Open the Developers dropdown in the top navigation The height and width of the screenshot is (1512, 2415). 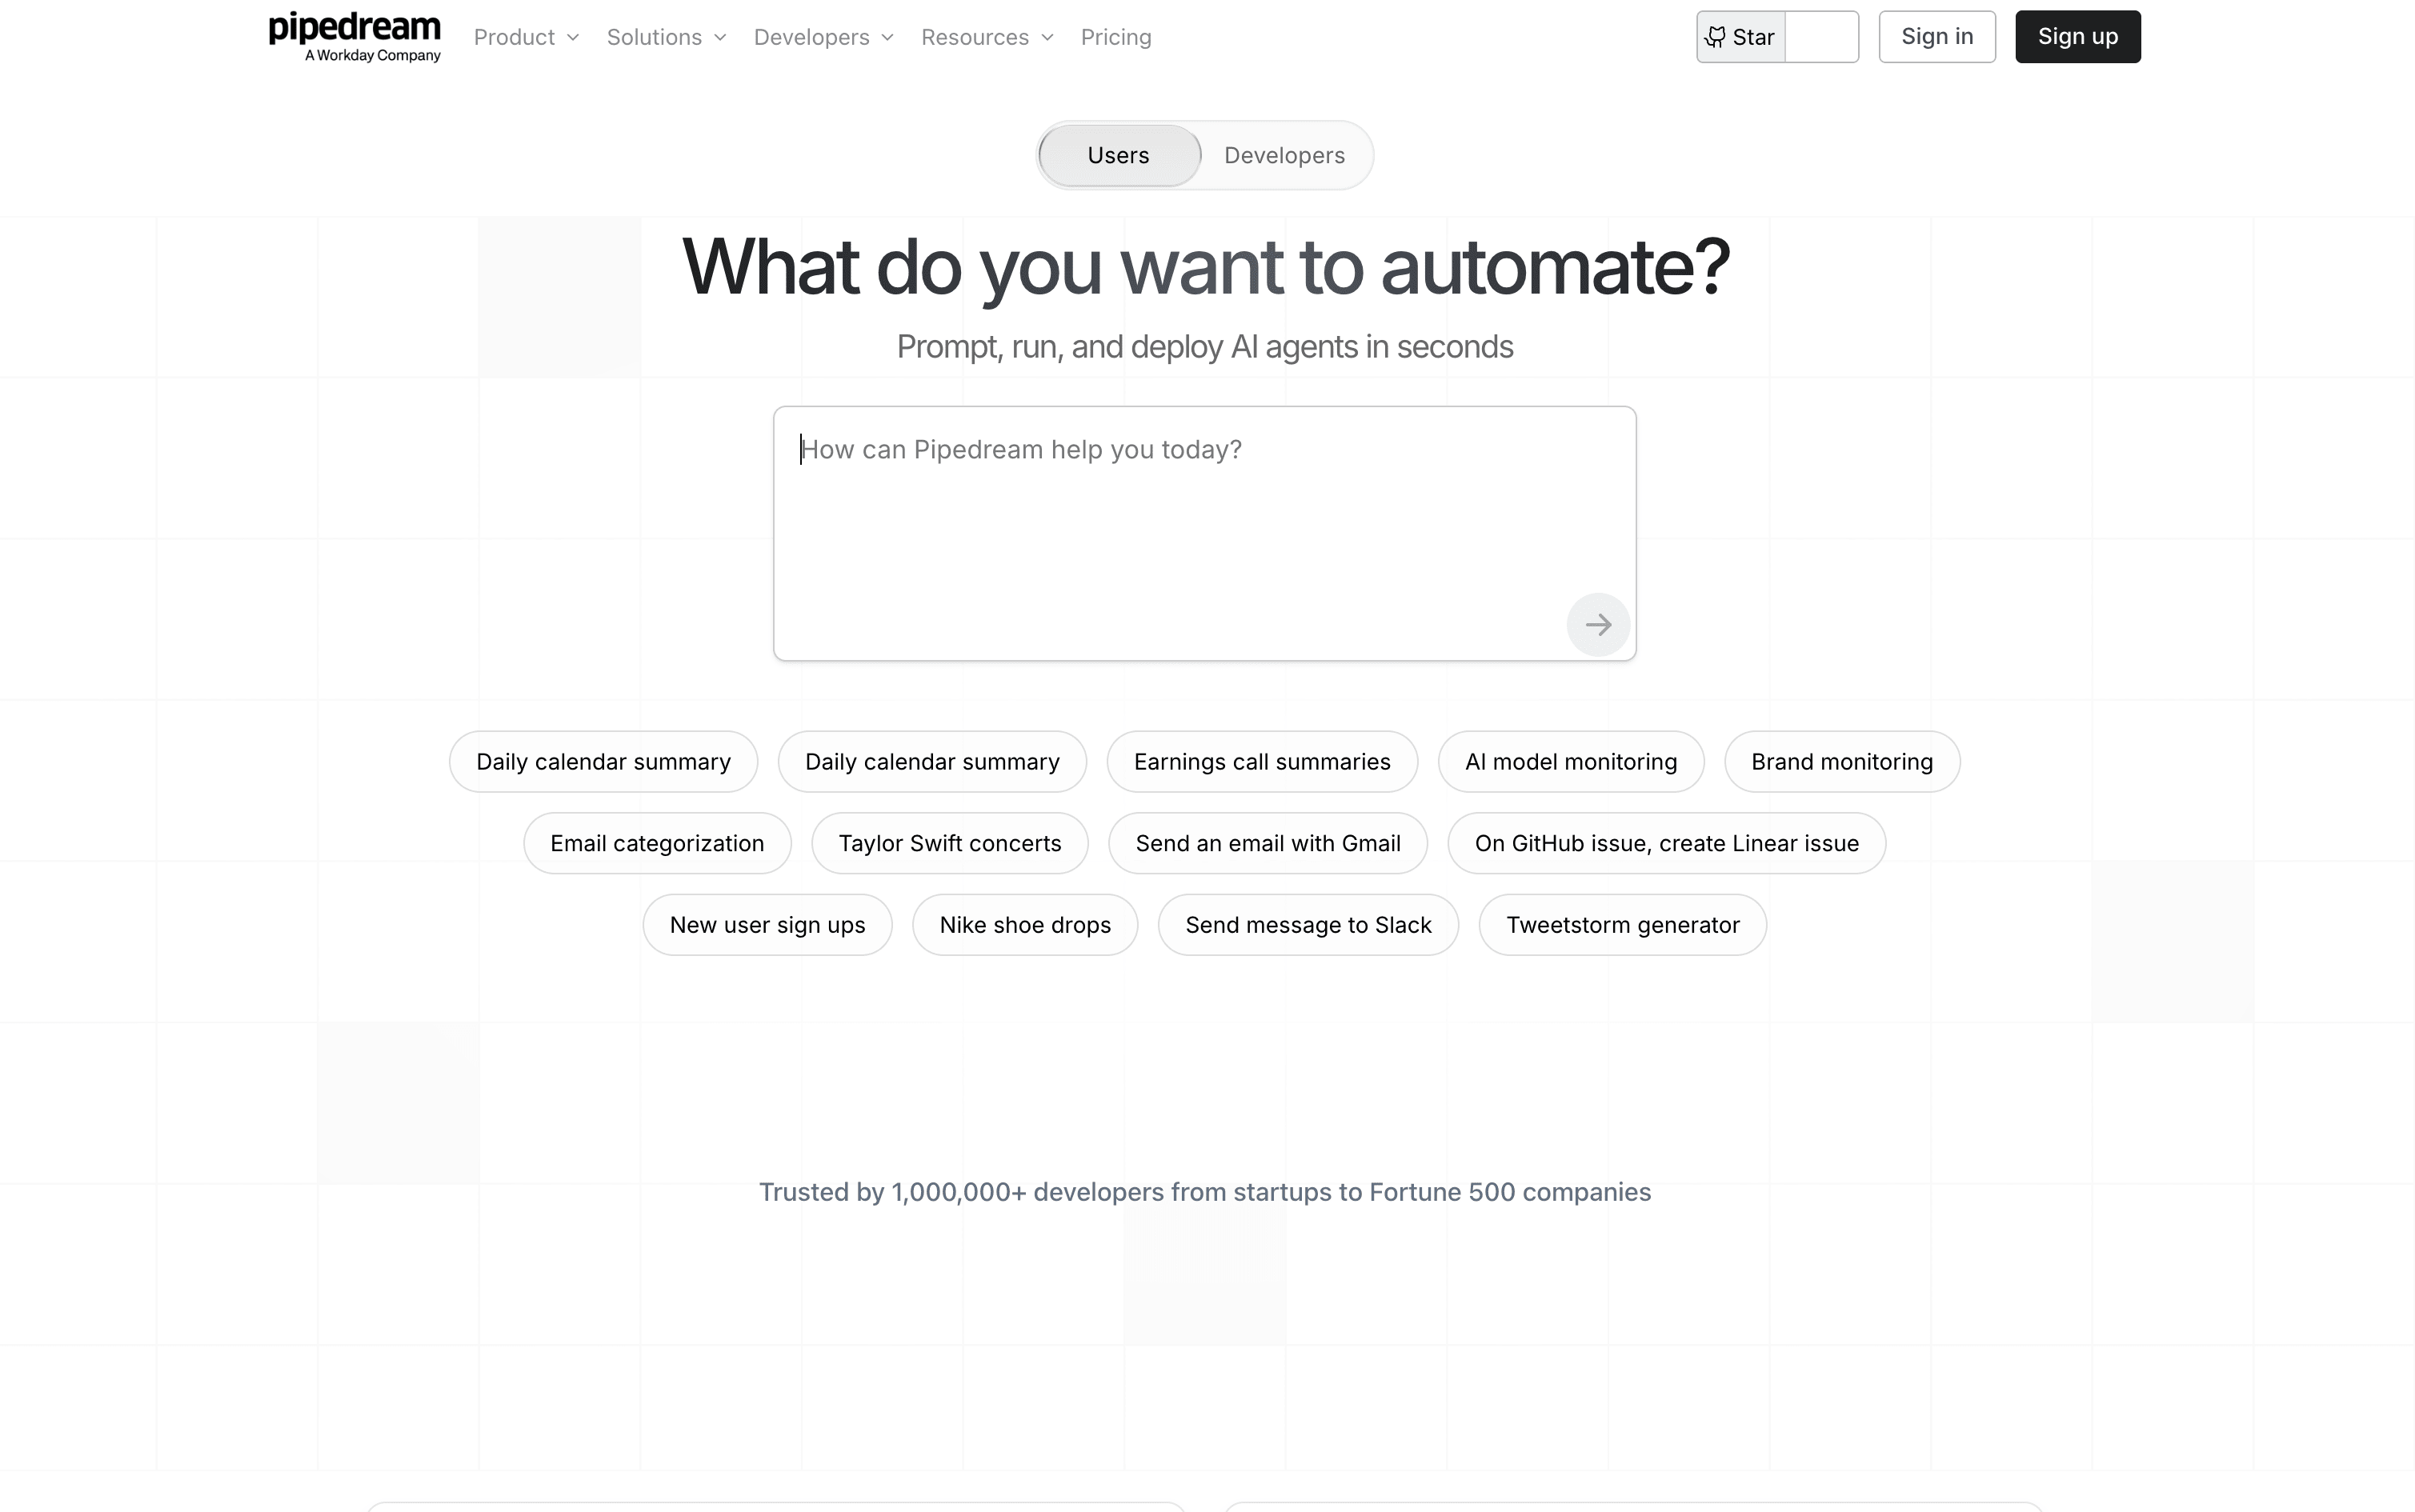pyautogui.click(x=823, y=37)
